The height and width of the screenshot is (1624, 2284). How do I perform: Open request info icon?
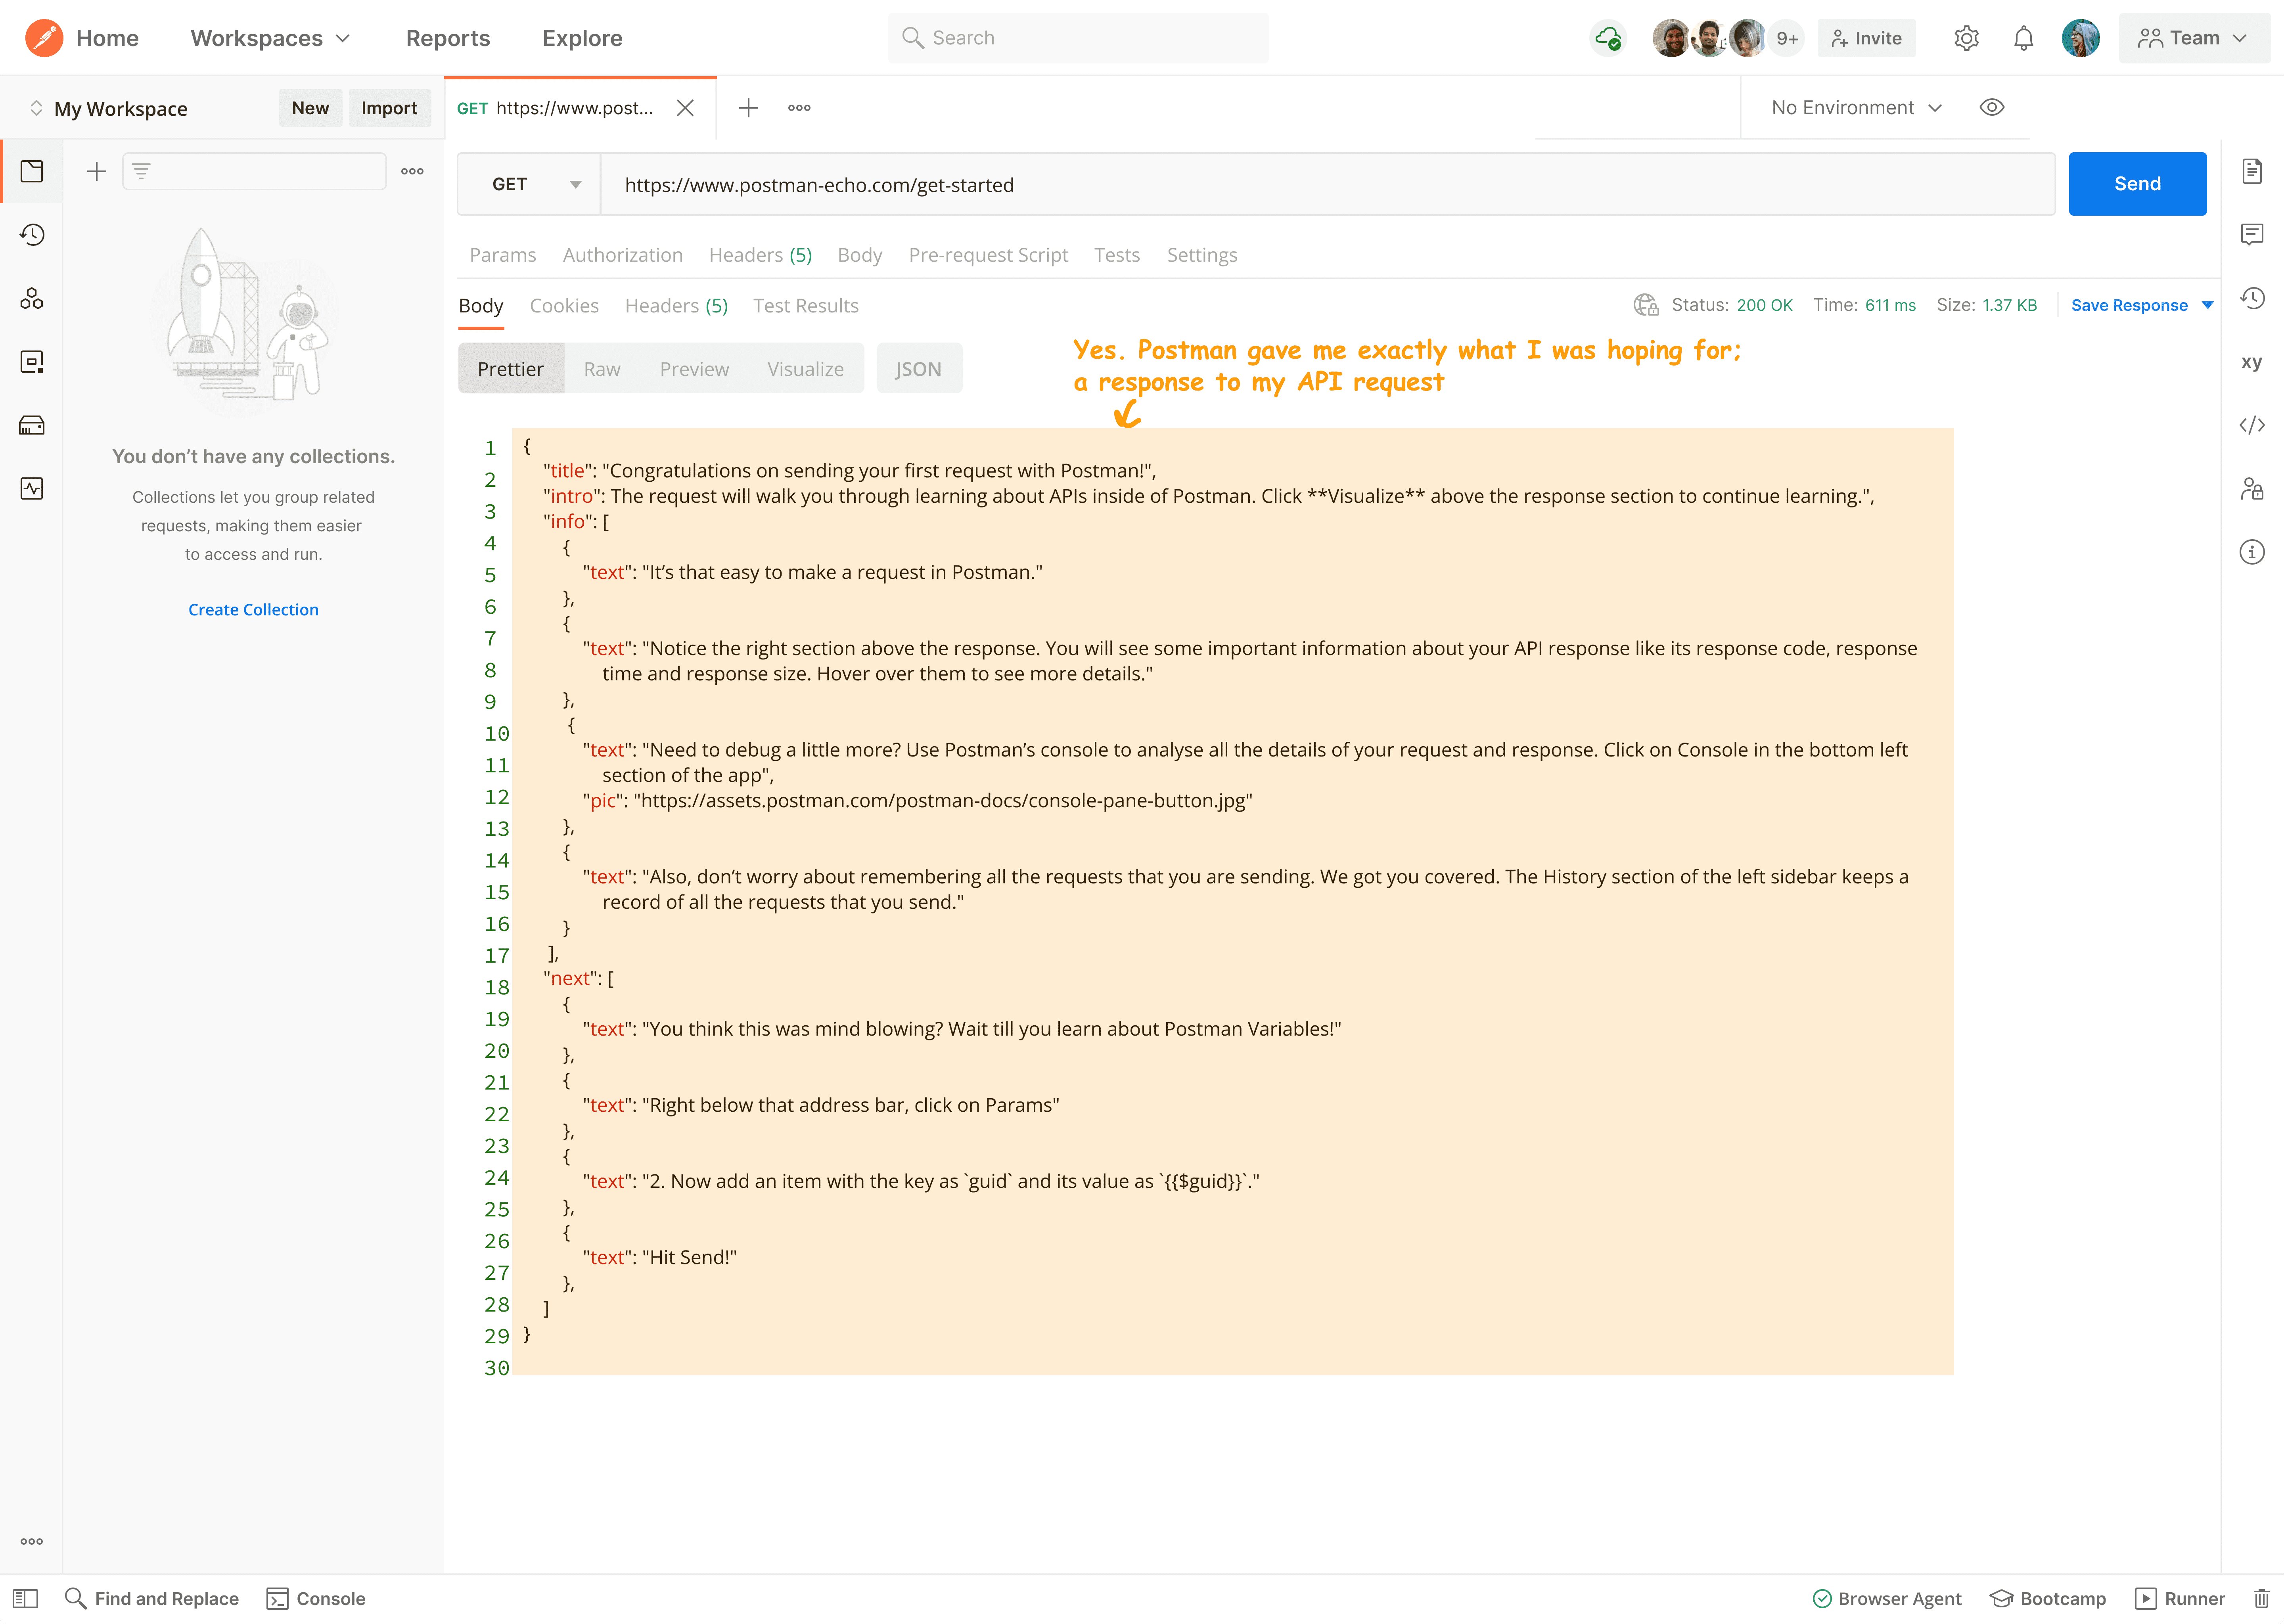pos(2252,552)
